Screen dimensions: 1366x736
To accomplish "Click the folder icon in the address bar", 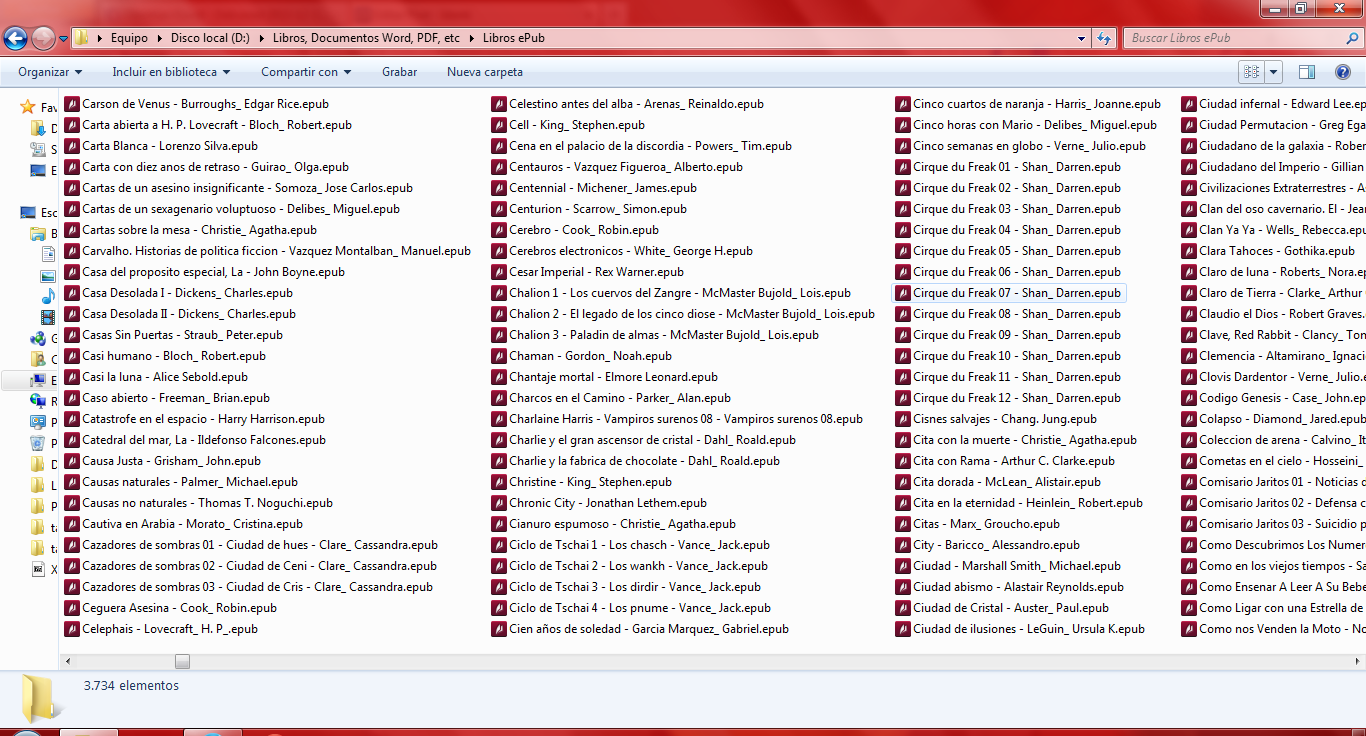I will [83, 38].
